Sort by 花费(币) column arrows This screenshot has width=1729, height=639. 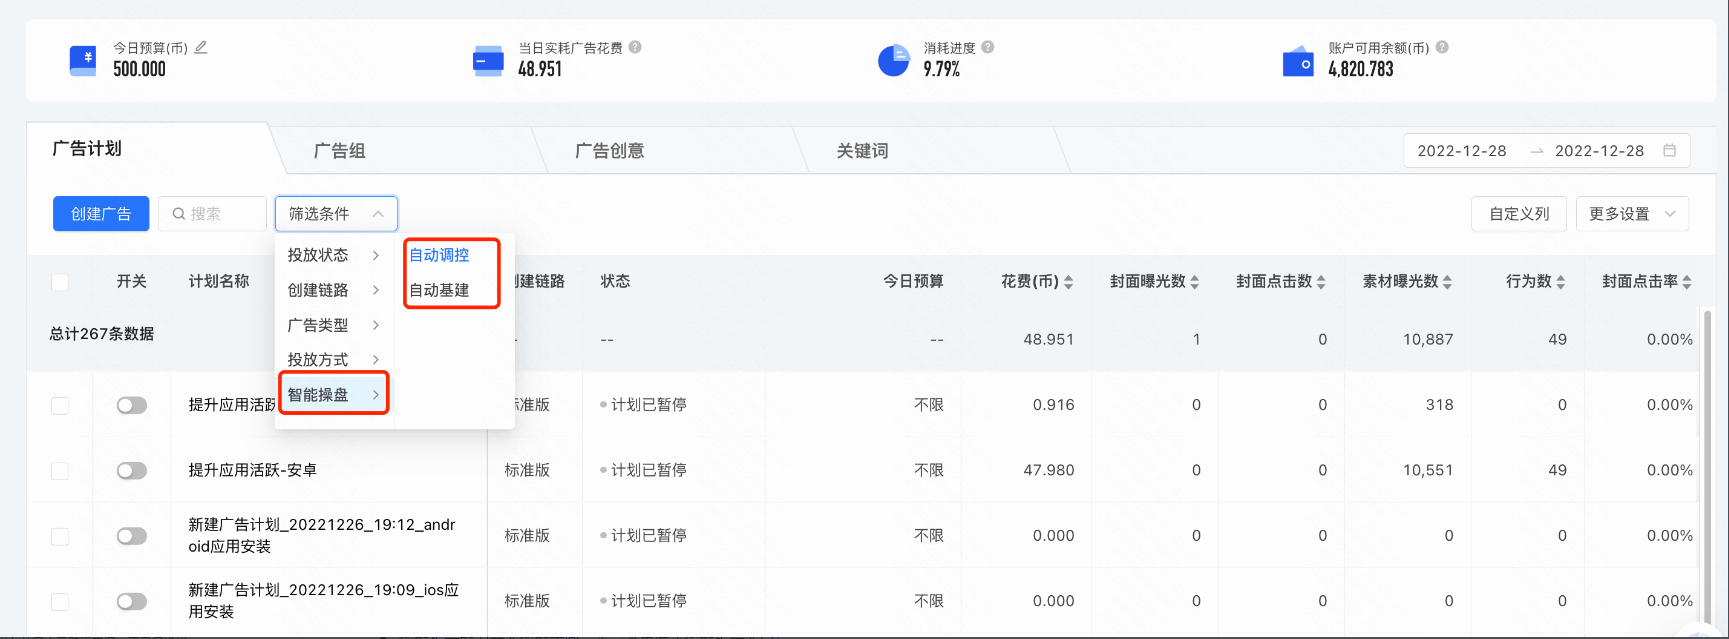[x=1068, y=282]
